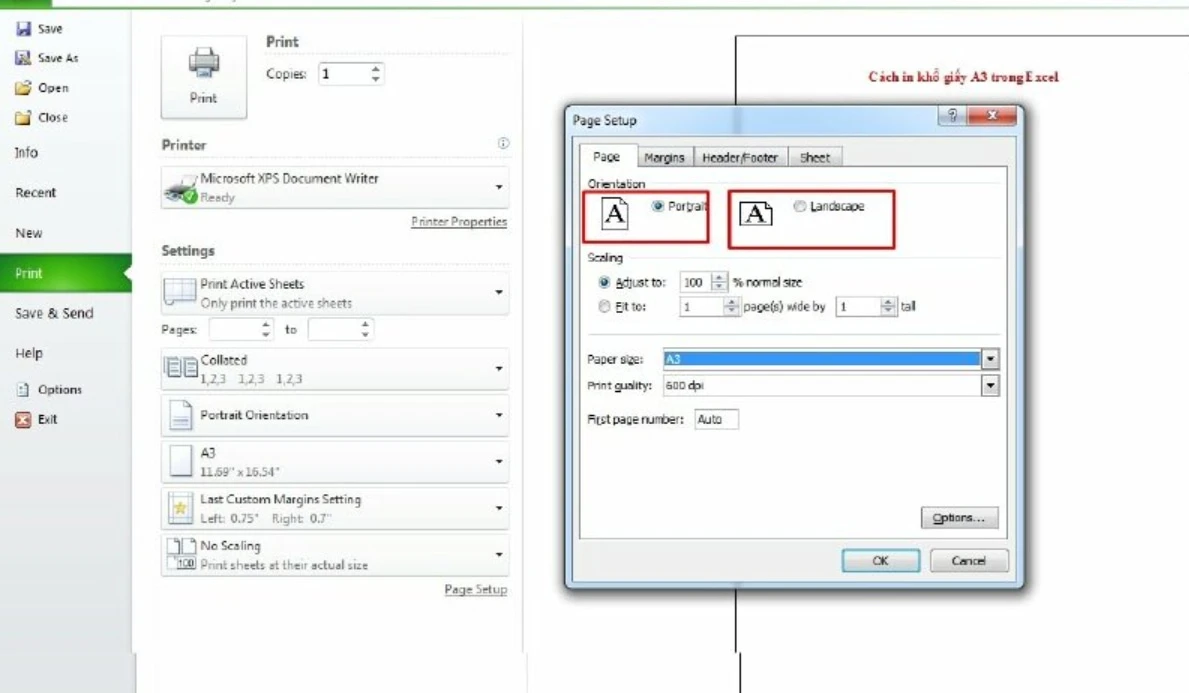
Task: Click the Print Active Sheets icon
Action: [182, 291]
